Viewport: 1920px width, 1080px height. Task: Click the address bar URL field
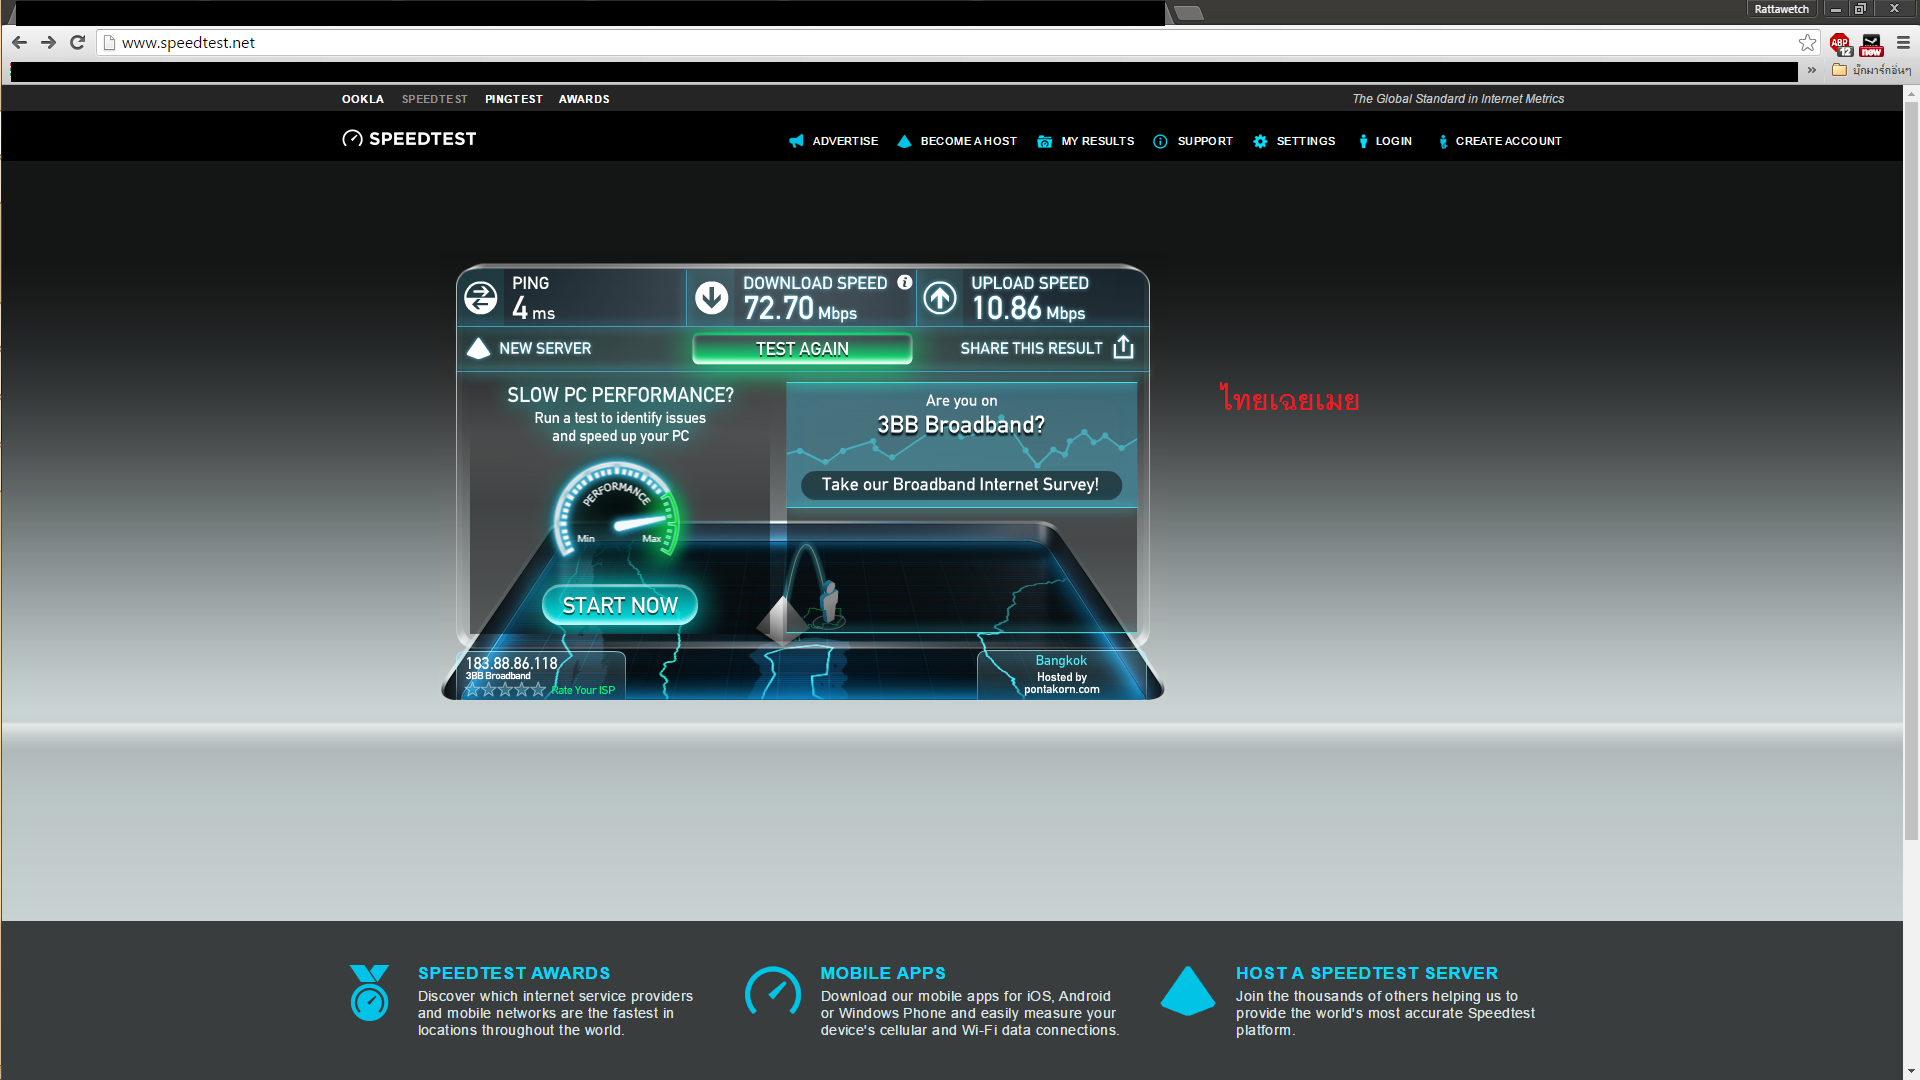[900, 43]
